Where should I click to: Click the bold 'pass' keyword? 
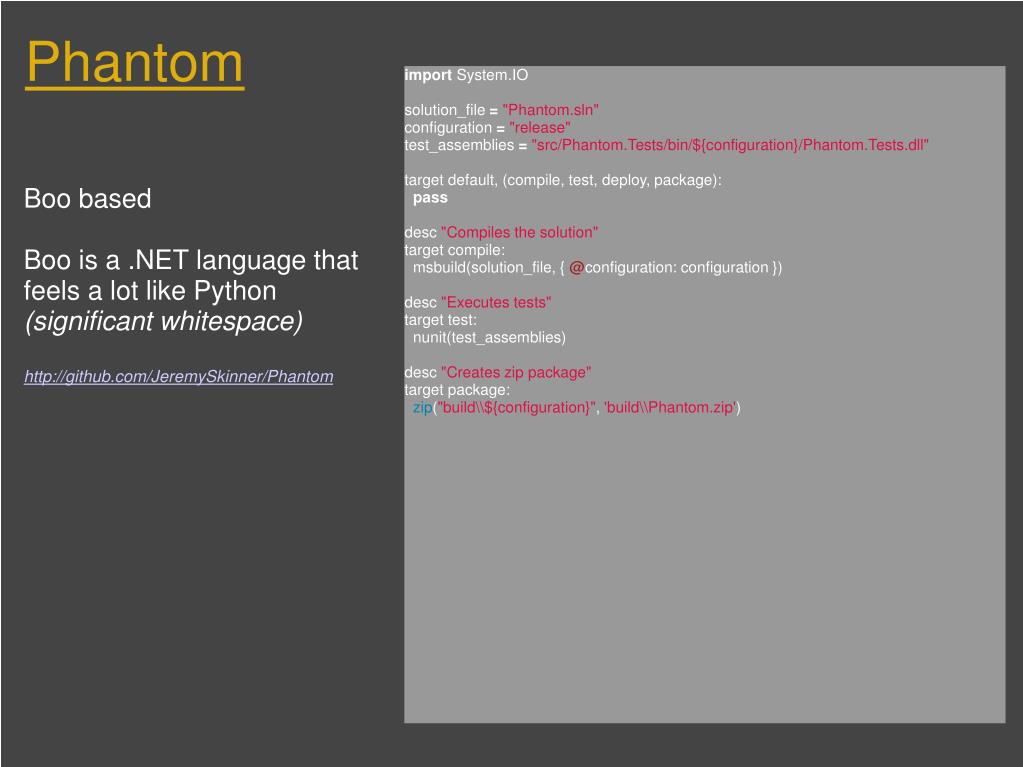pyautogui.click(x=430, y=198)
